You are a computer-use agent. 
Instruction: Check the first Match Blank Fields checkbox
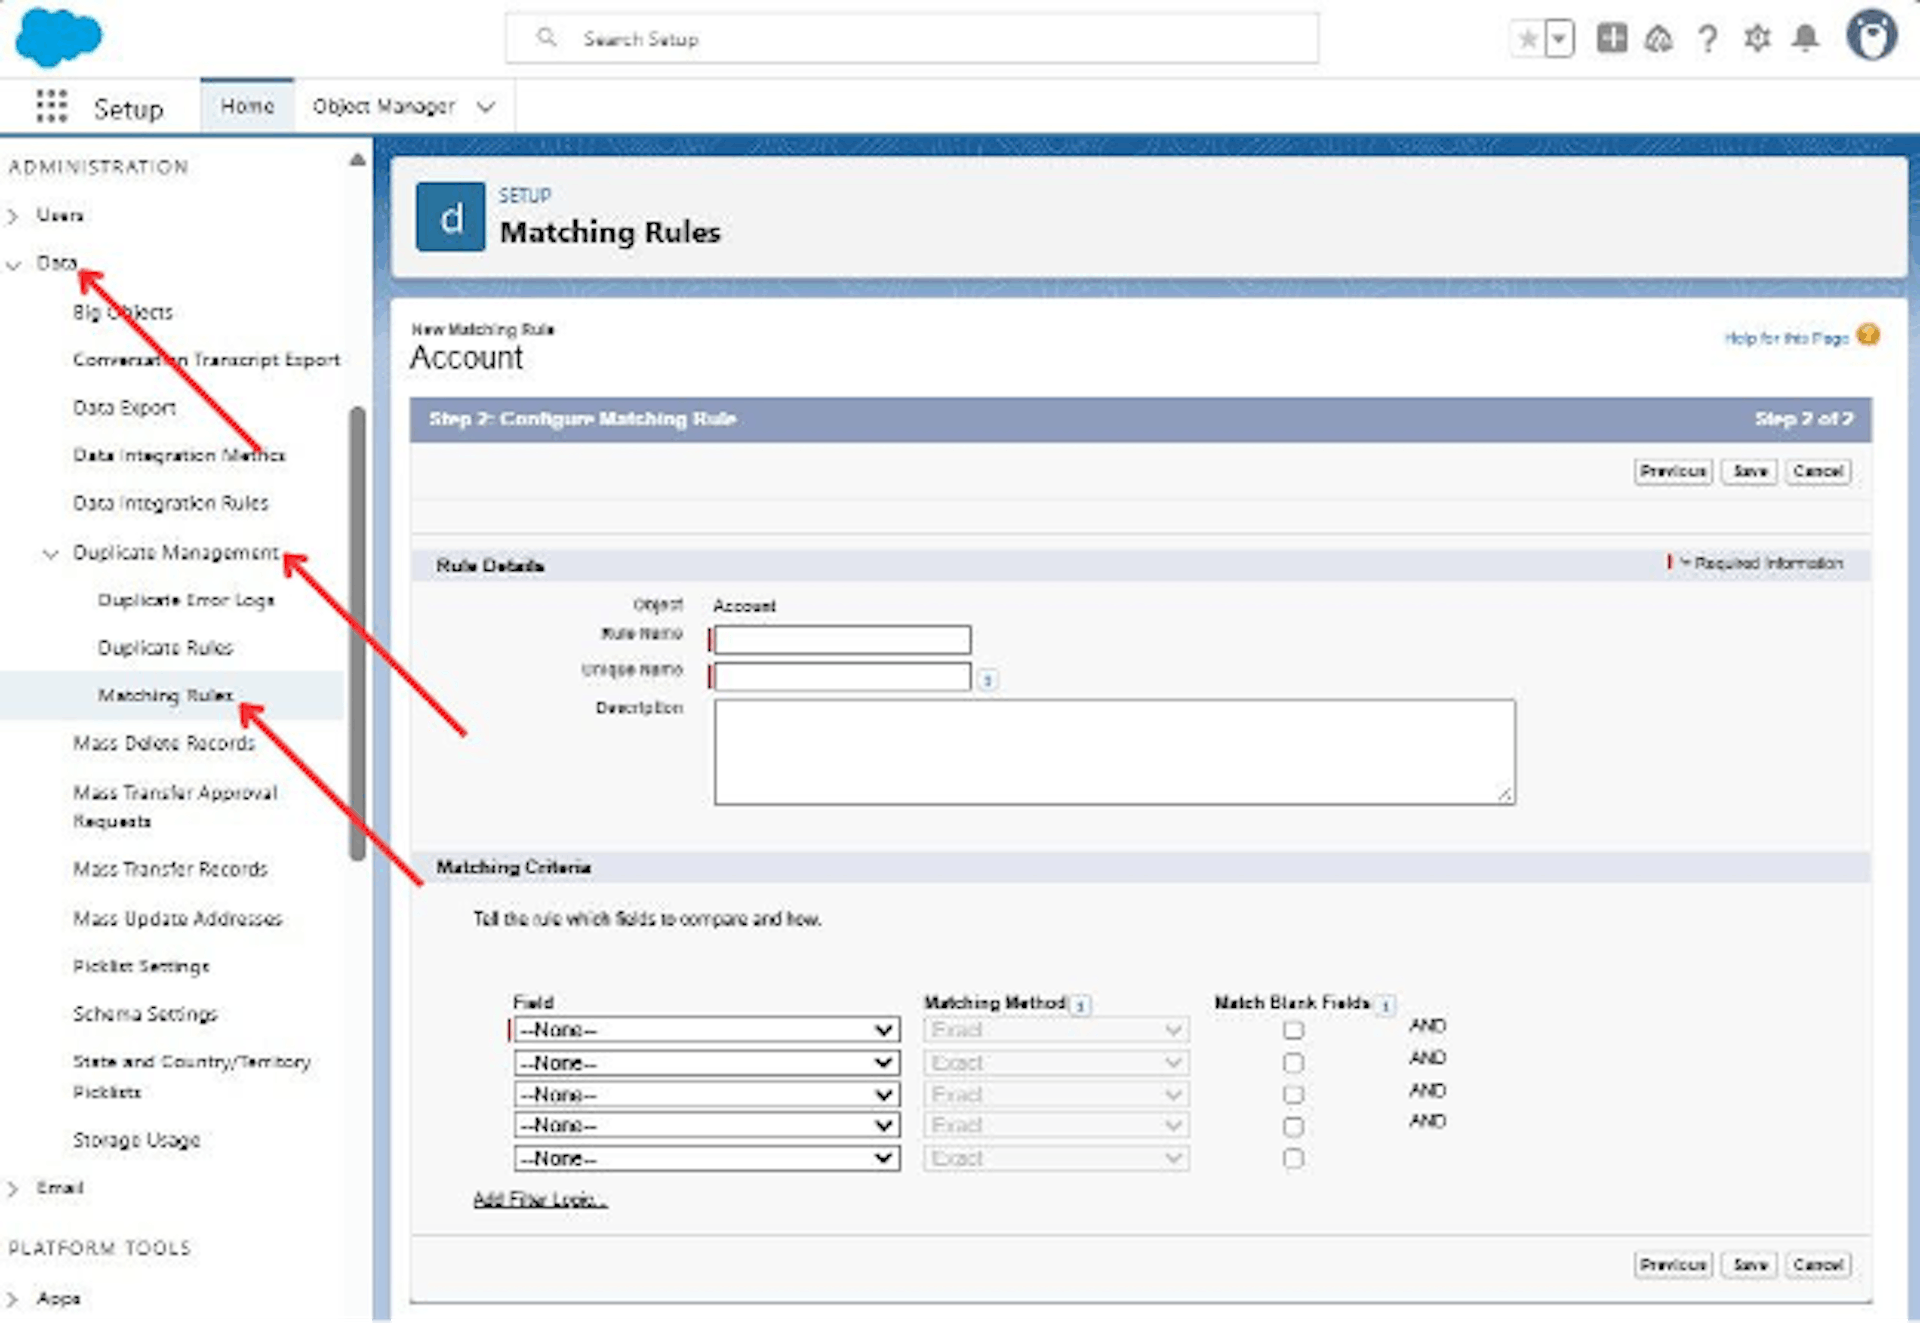click(1293, 1030)
